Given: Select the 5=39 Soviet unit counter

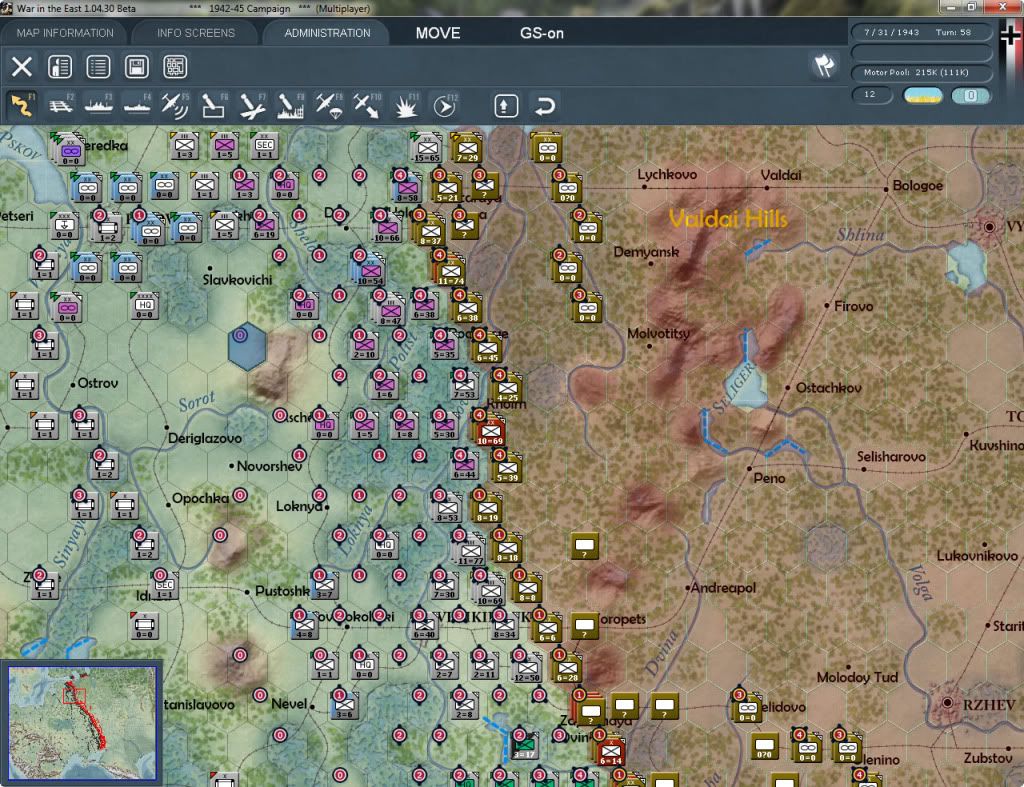Looking at the screenshot, I should tap(507, 469).
